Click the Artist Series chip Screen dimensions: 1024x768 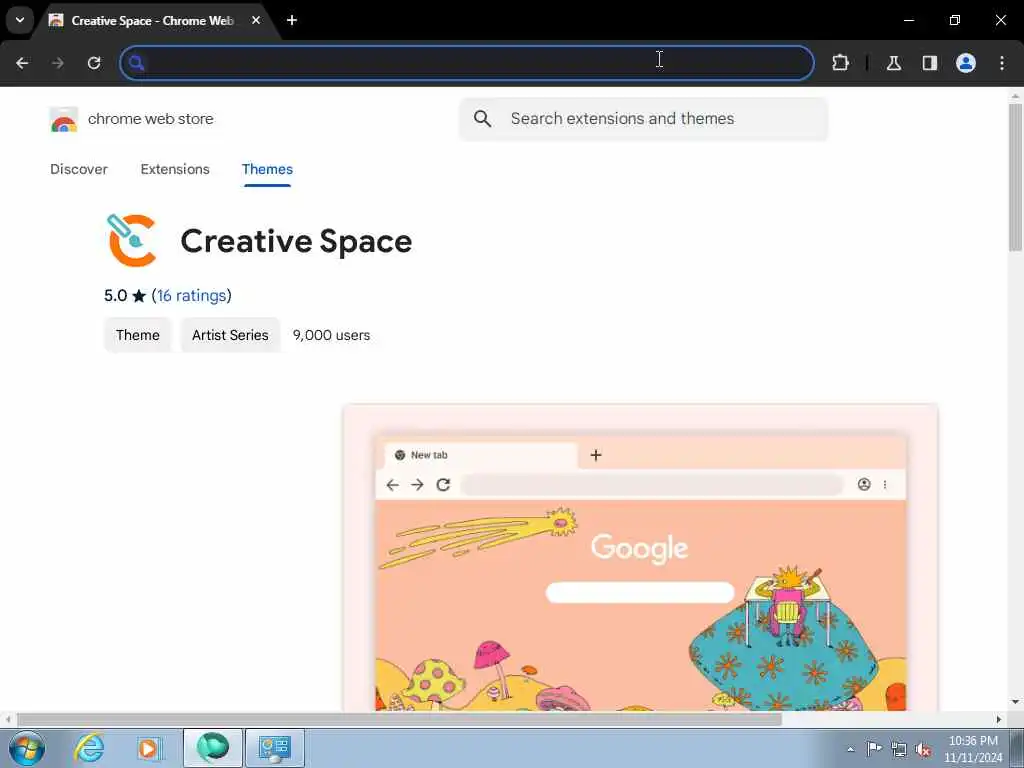[230, 335]
